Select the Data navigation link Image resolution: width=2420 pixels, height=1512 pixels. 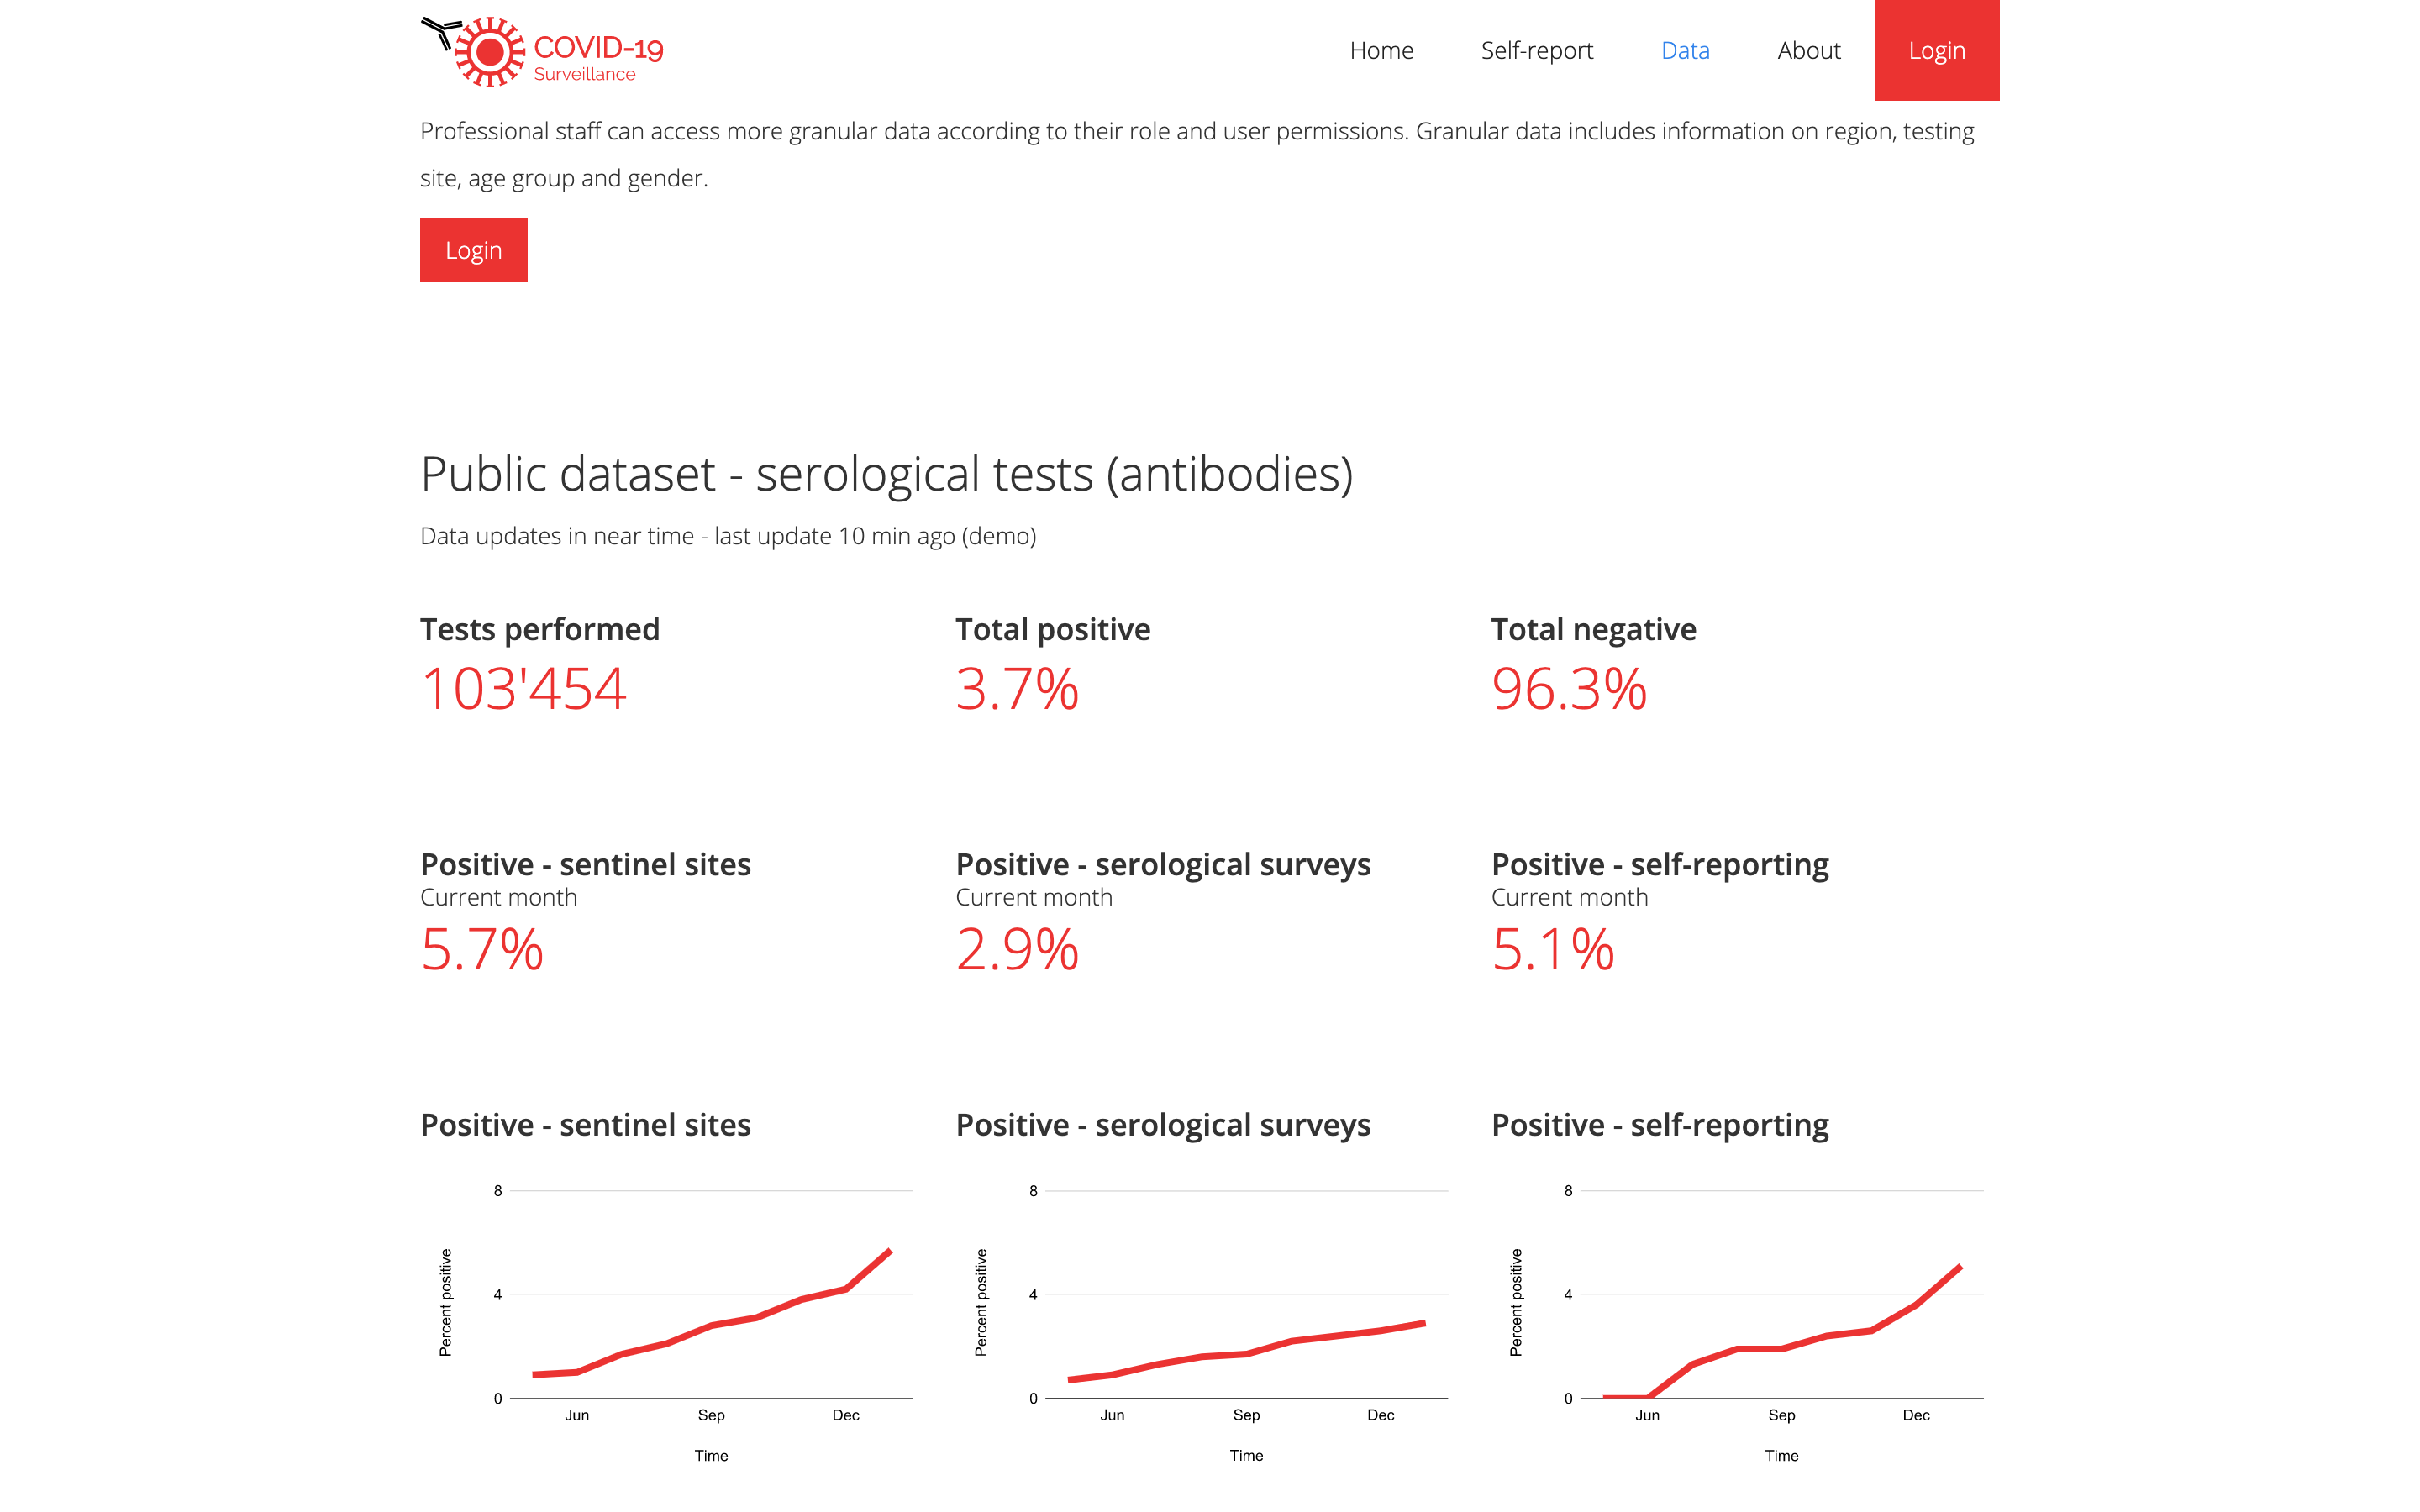coord(1685,50)
